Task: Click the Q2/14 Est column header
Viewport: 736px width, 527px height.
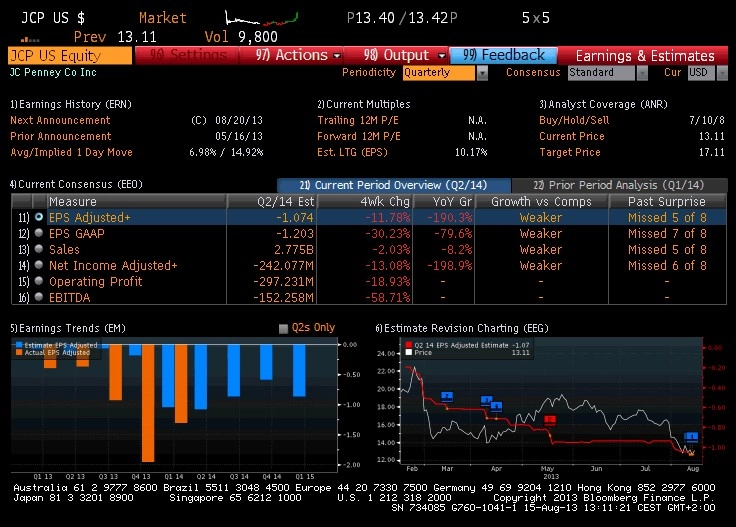Action: (x=272, y=201)
